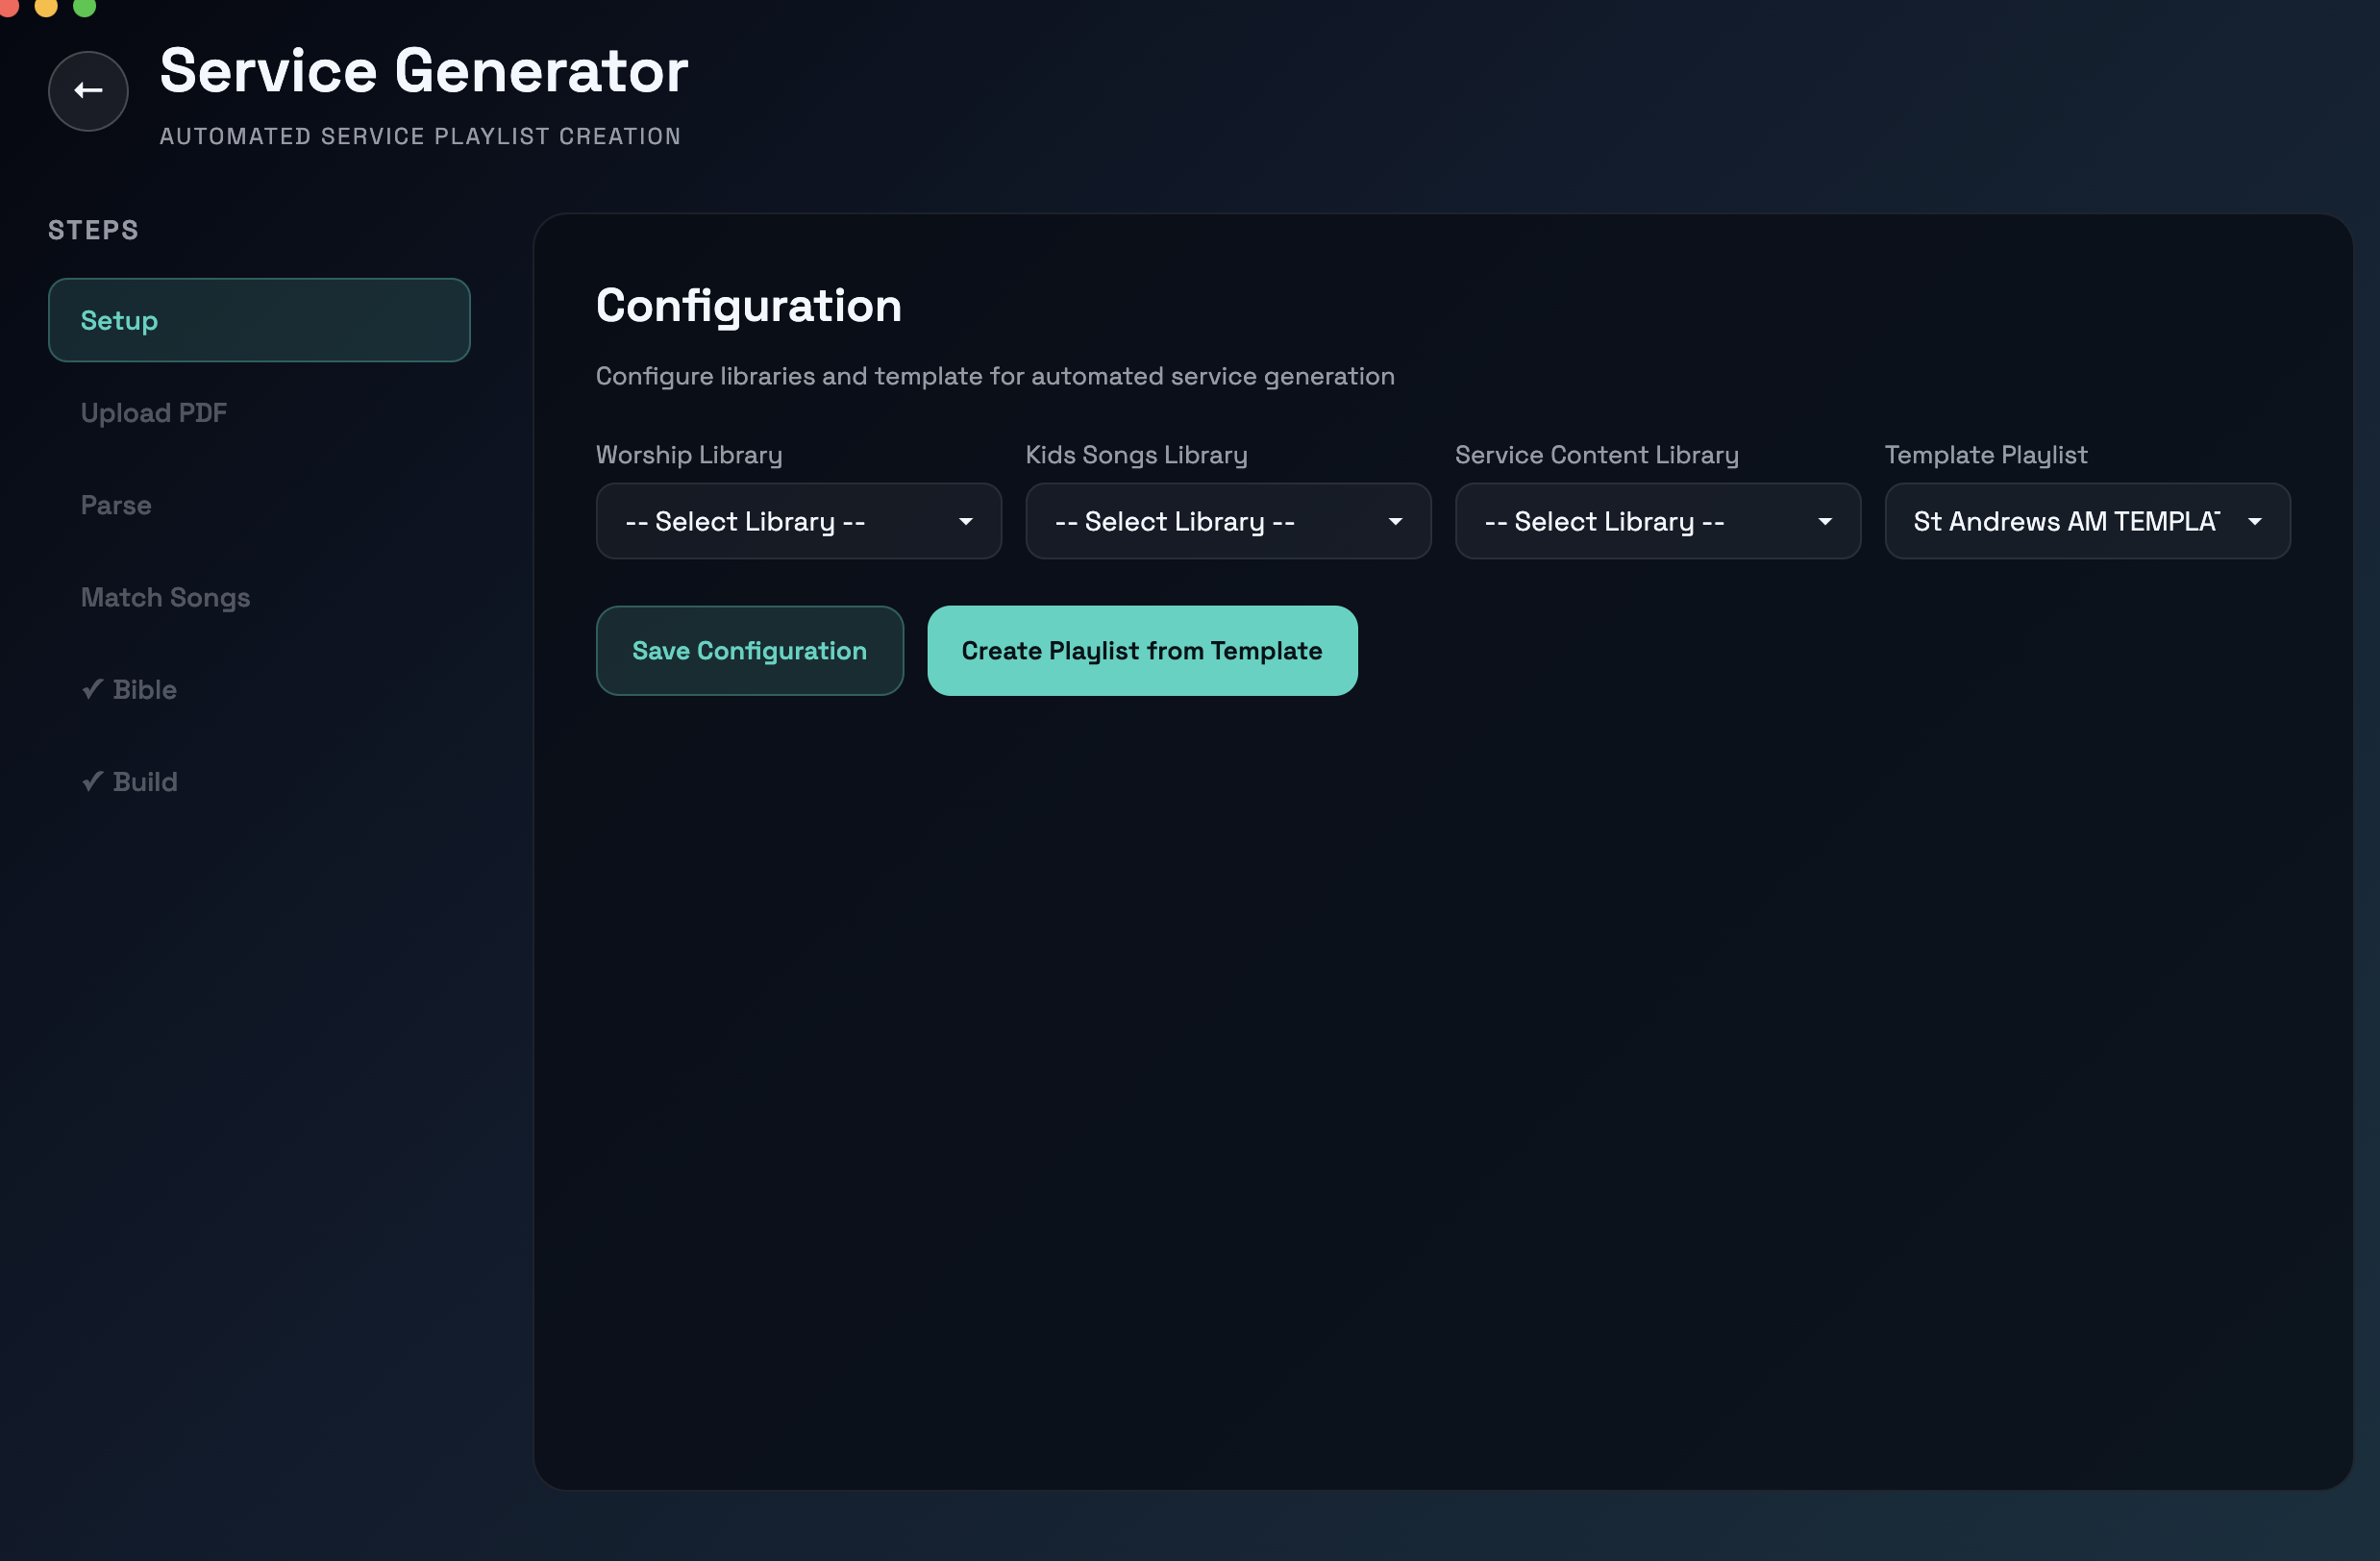Open the Kids Songs Library dropdown arrow
Screen dimensions: 2380x1561
pyautogui.click(x=1396, y=521)
